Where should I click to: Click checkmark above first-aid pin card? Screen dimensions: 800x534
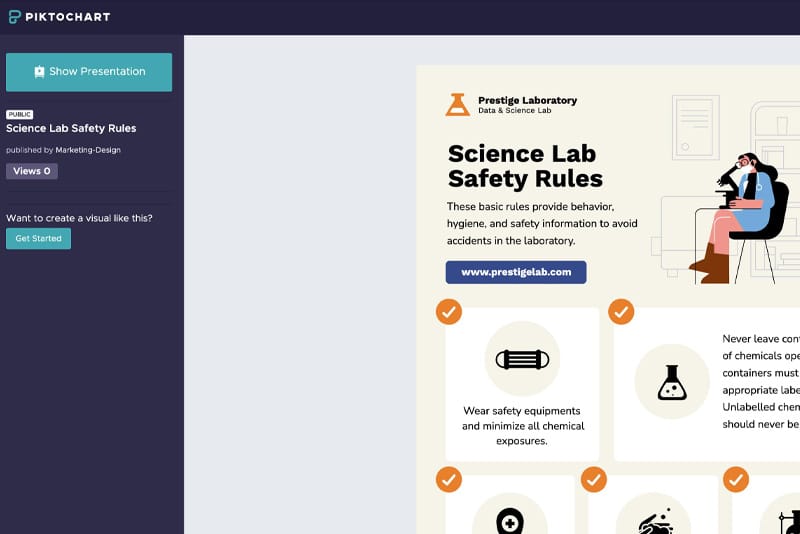(x=449, y=479)
